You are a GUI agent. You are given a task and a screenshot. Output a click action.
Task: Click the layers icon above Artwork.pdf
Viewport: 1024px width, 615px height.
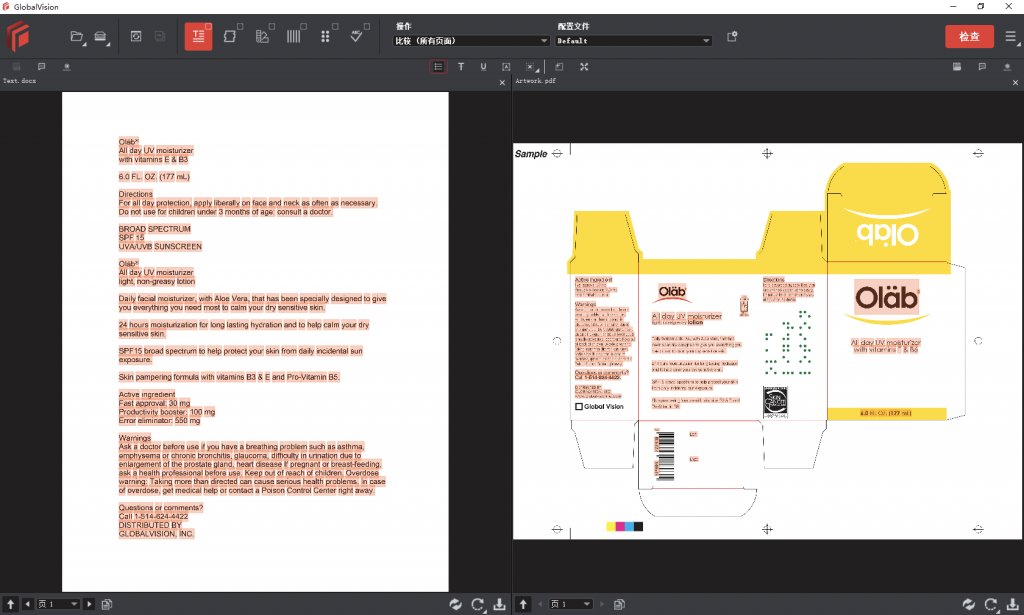coord(957,67)
